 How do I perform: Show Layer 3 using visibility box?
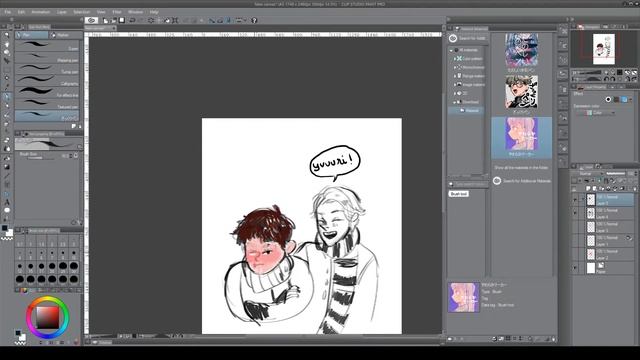coord(575,227)
